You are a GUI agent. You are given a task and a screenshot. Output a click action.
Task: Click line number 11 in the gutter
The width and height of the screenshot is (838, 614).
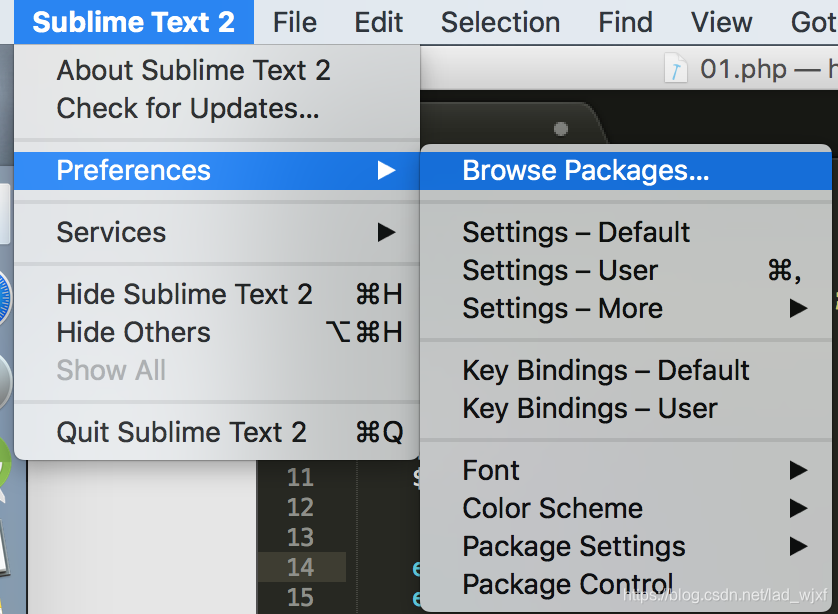pyautogui.click(x=300, y=477)
